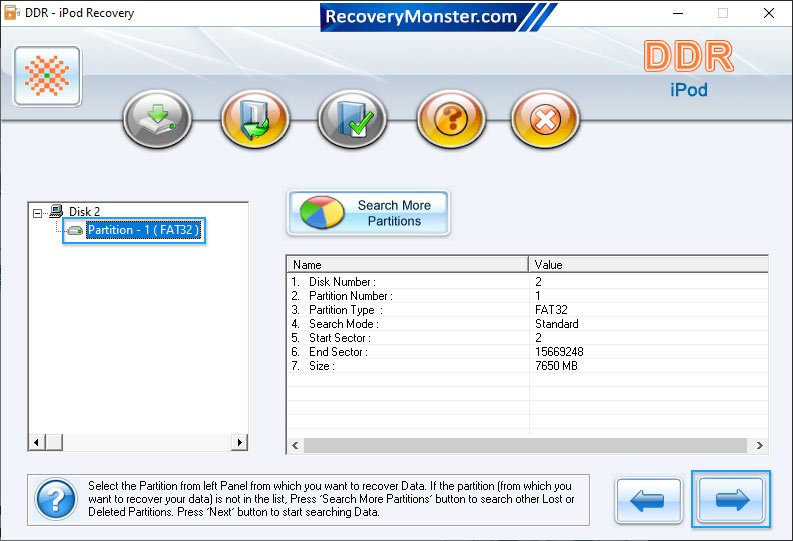Select the Disk Number row
The width and height of the screenshot is (793, 541).
pyautogui.click(x=527, y=282)
